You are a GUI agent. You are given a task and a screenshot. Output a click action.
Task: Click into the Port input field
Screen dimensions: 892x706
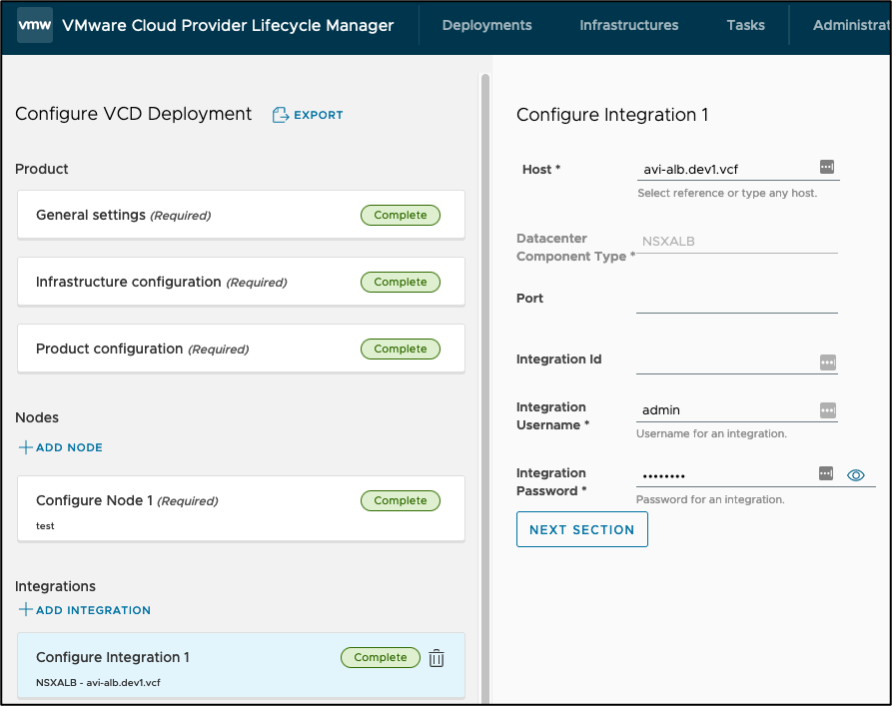click(x=736, y=300)
